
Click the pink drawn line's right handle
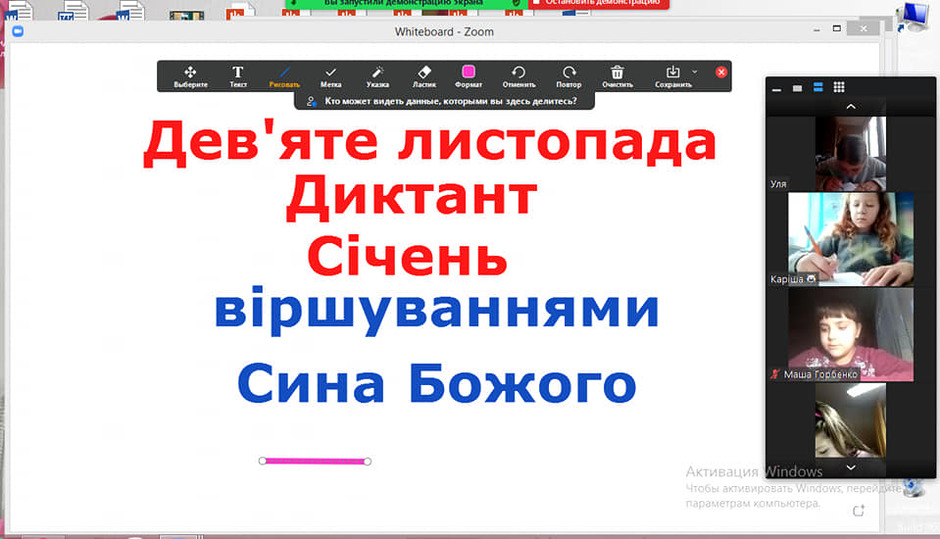[367, 461]
